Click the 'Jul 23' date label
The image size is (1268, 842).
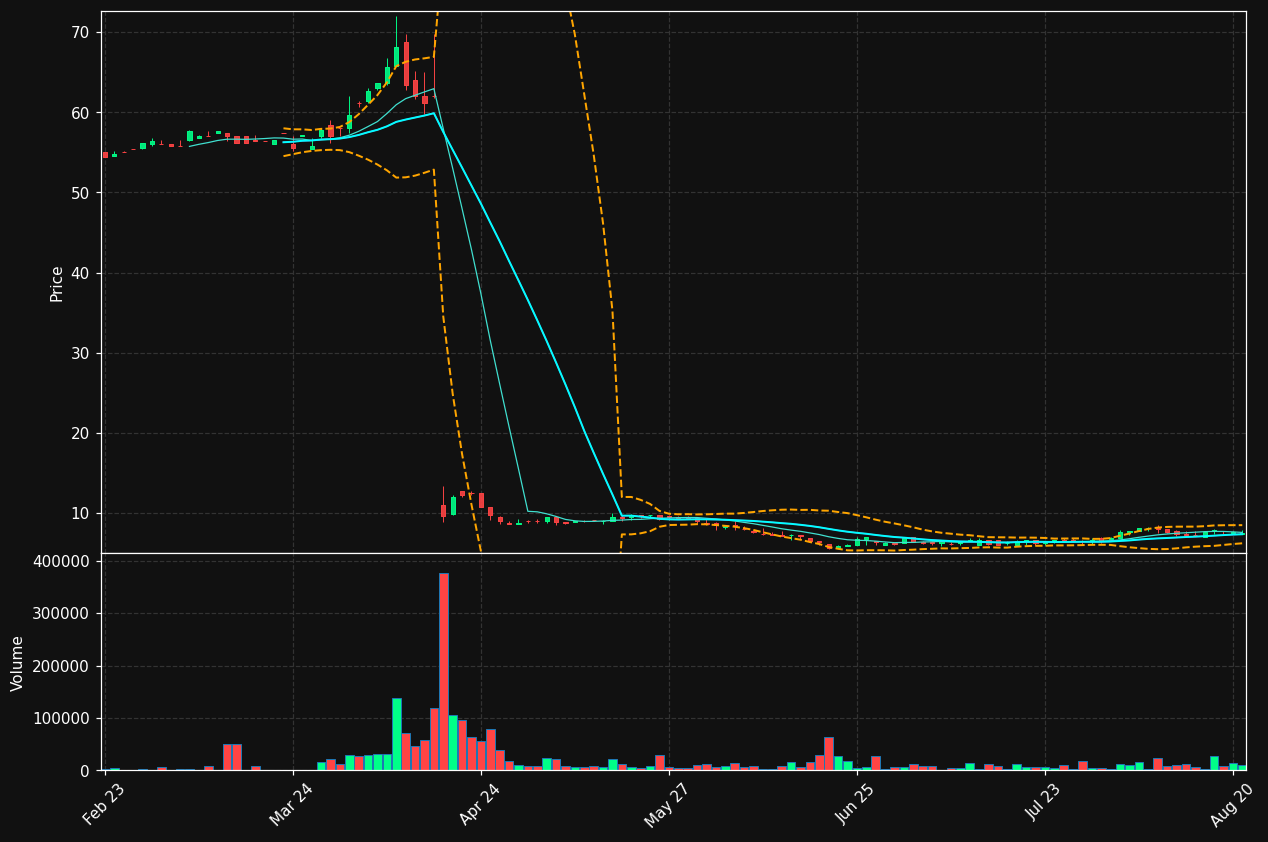point(1045,804)
